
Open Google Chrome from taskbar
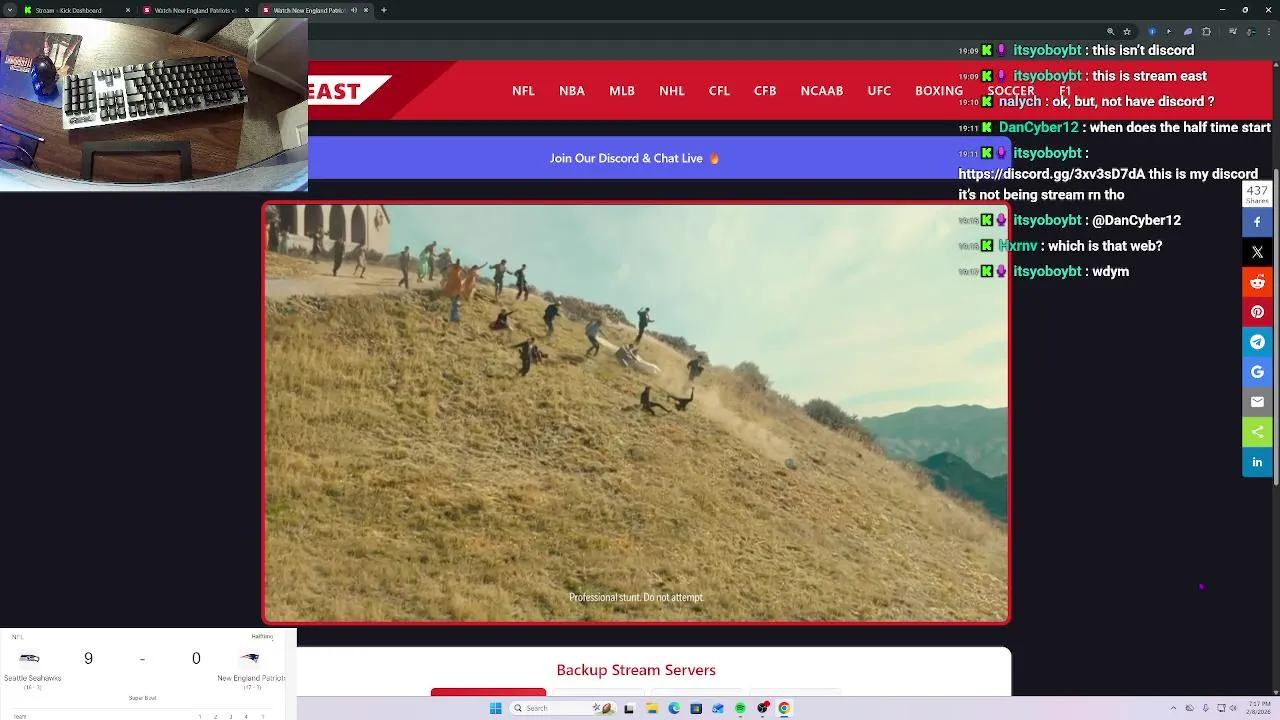[784, 708]
